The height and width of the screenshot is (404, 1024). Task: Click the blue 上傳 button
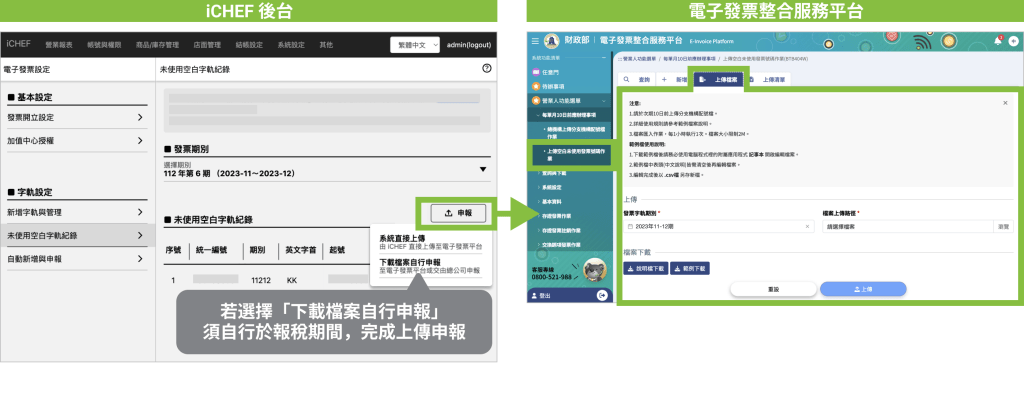[865, 288]
